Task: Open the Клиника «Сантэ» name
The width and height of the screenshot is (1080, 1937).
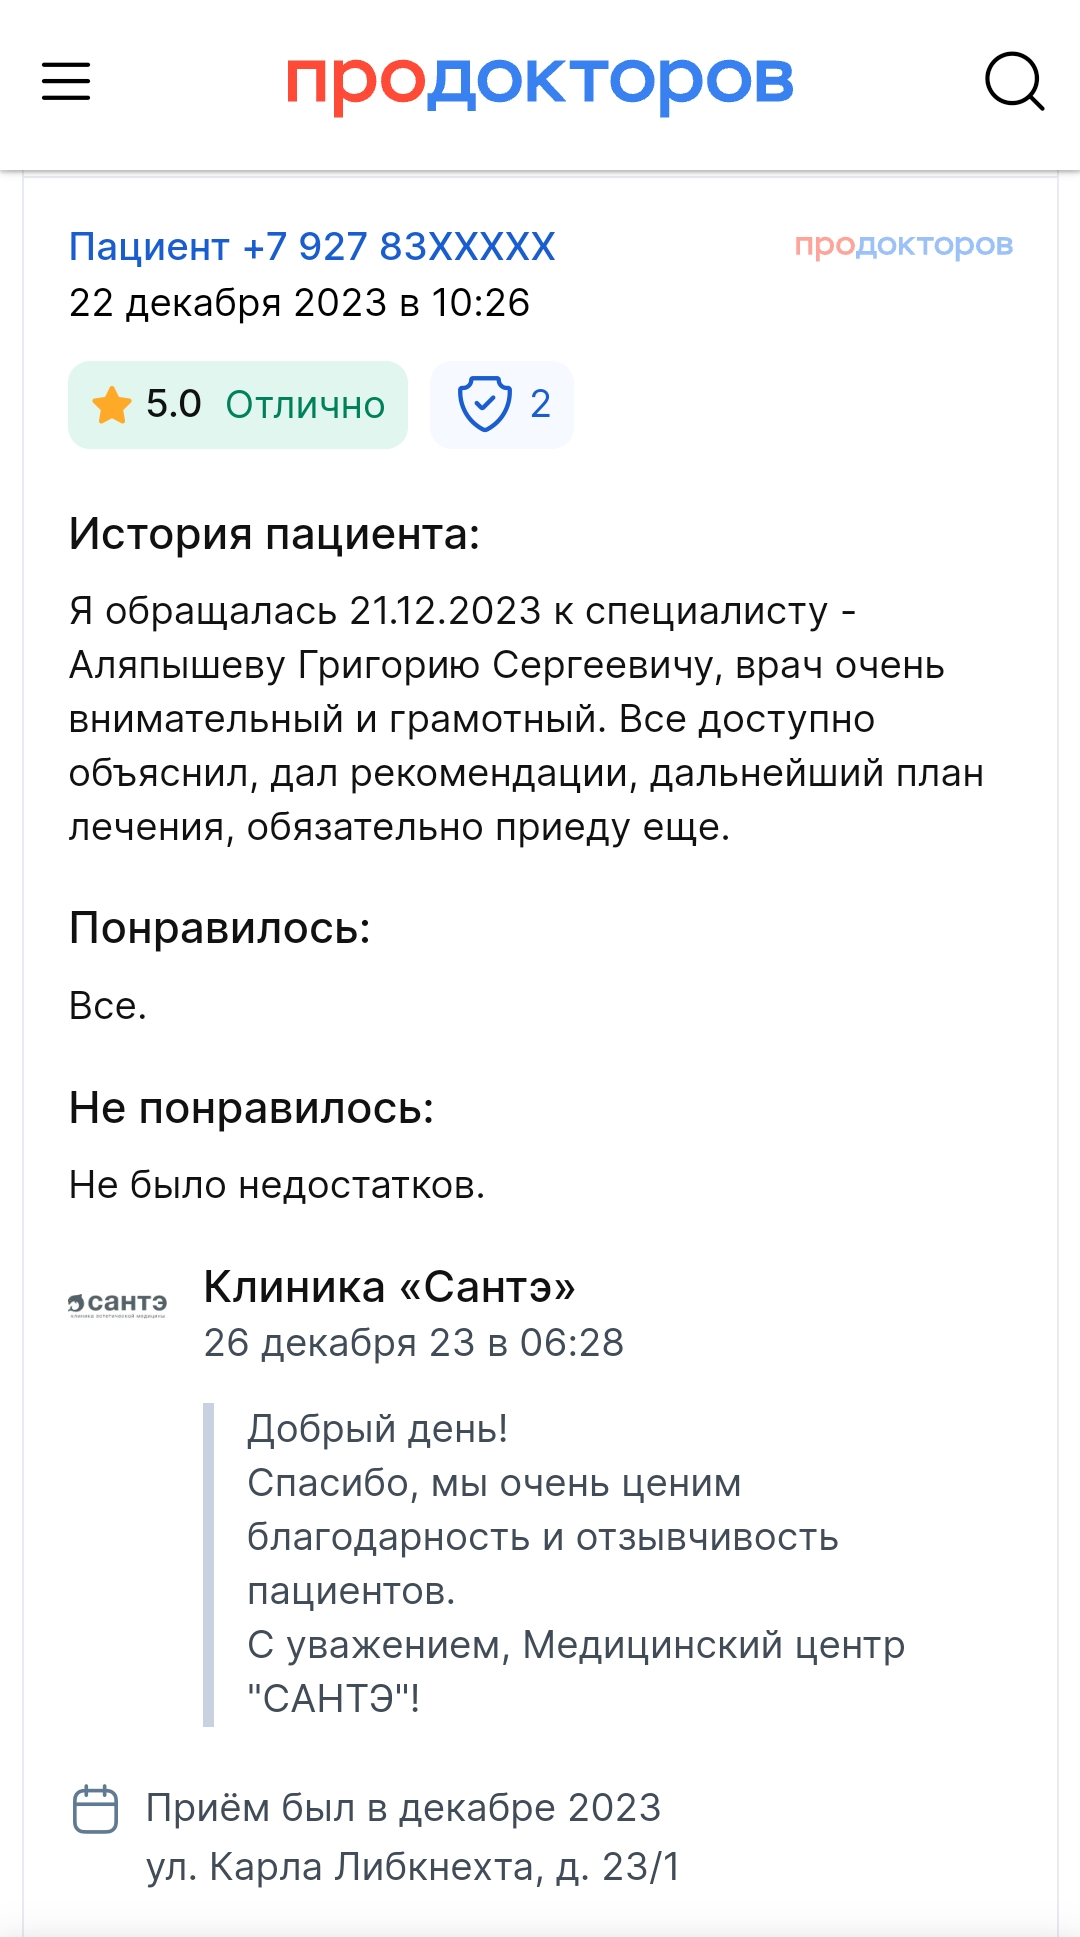Action: (390, 1287)
